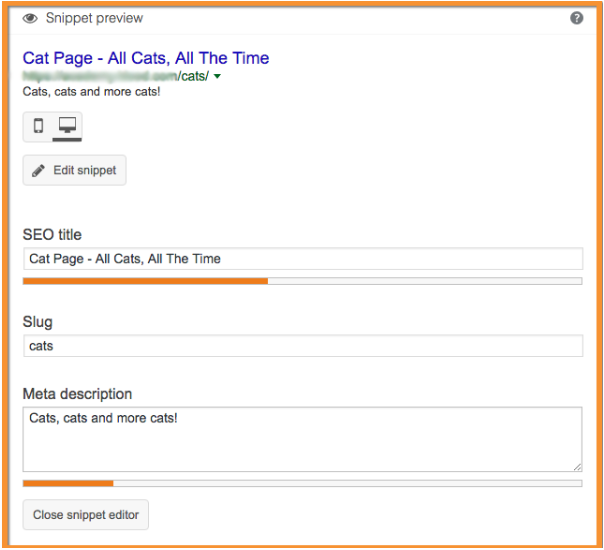Click into the Slug field containing cats
The height and width of the screenshot is (550, 604).
(x=302, y=346)
